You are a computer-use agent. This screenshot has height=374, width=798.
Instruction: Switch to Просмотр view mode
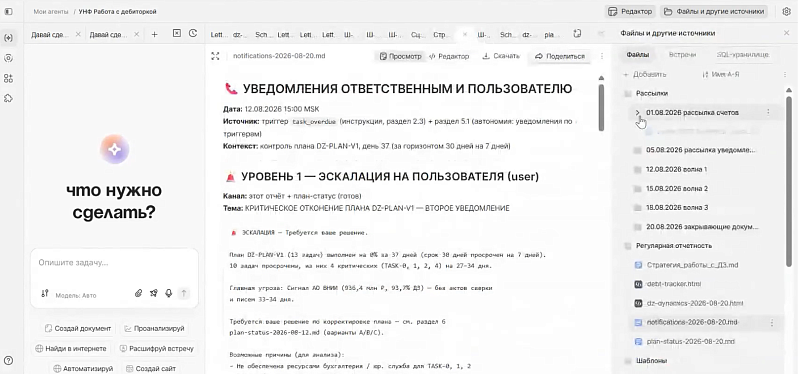401,56
